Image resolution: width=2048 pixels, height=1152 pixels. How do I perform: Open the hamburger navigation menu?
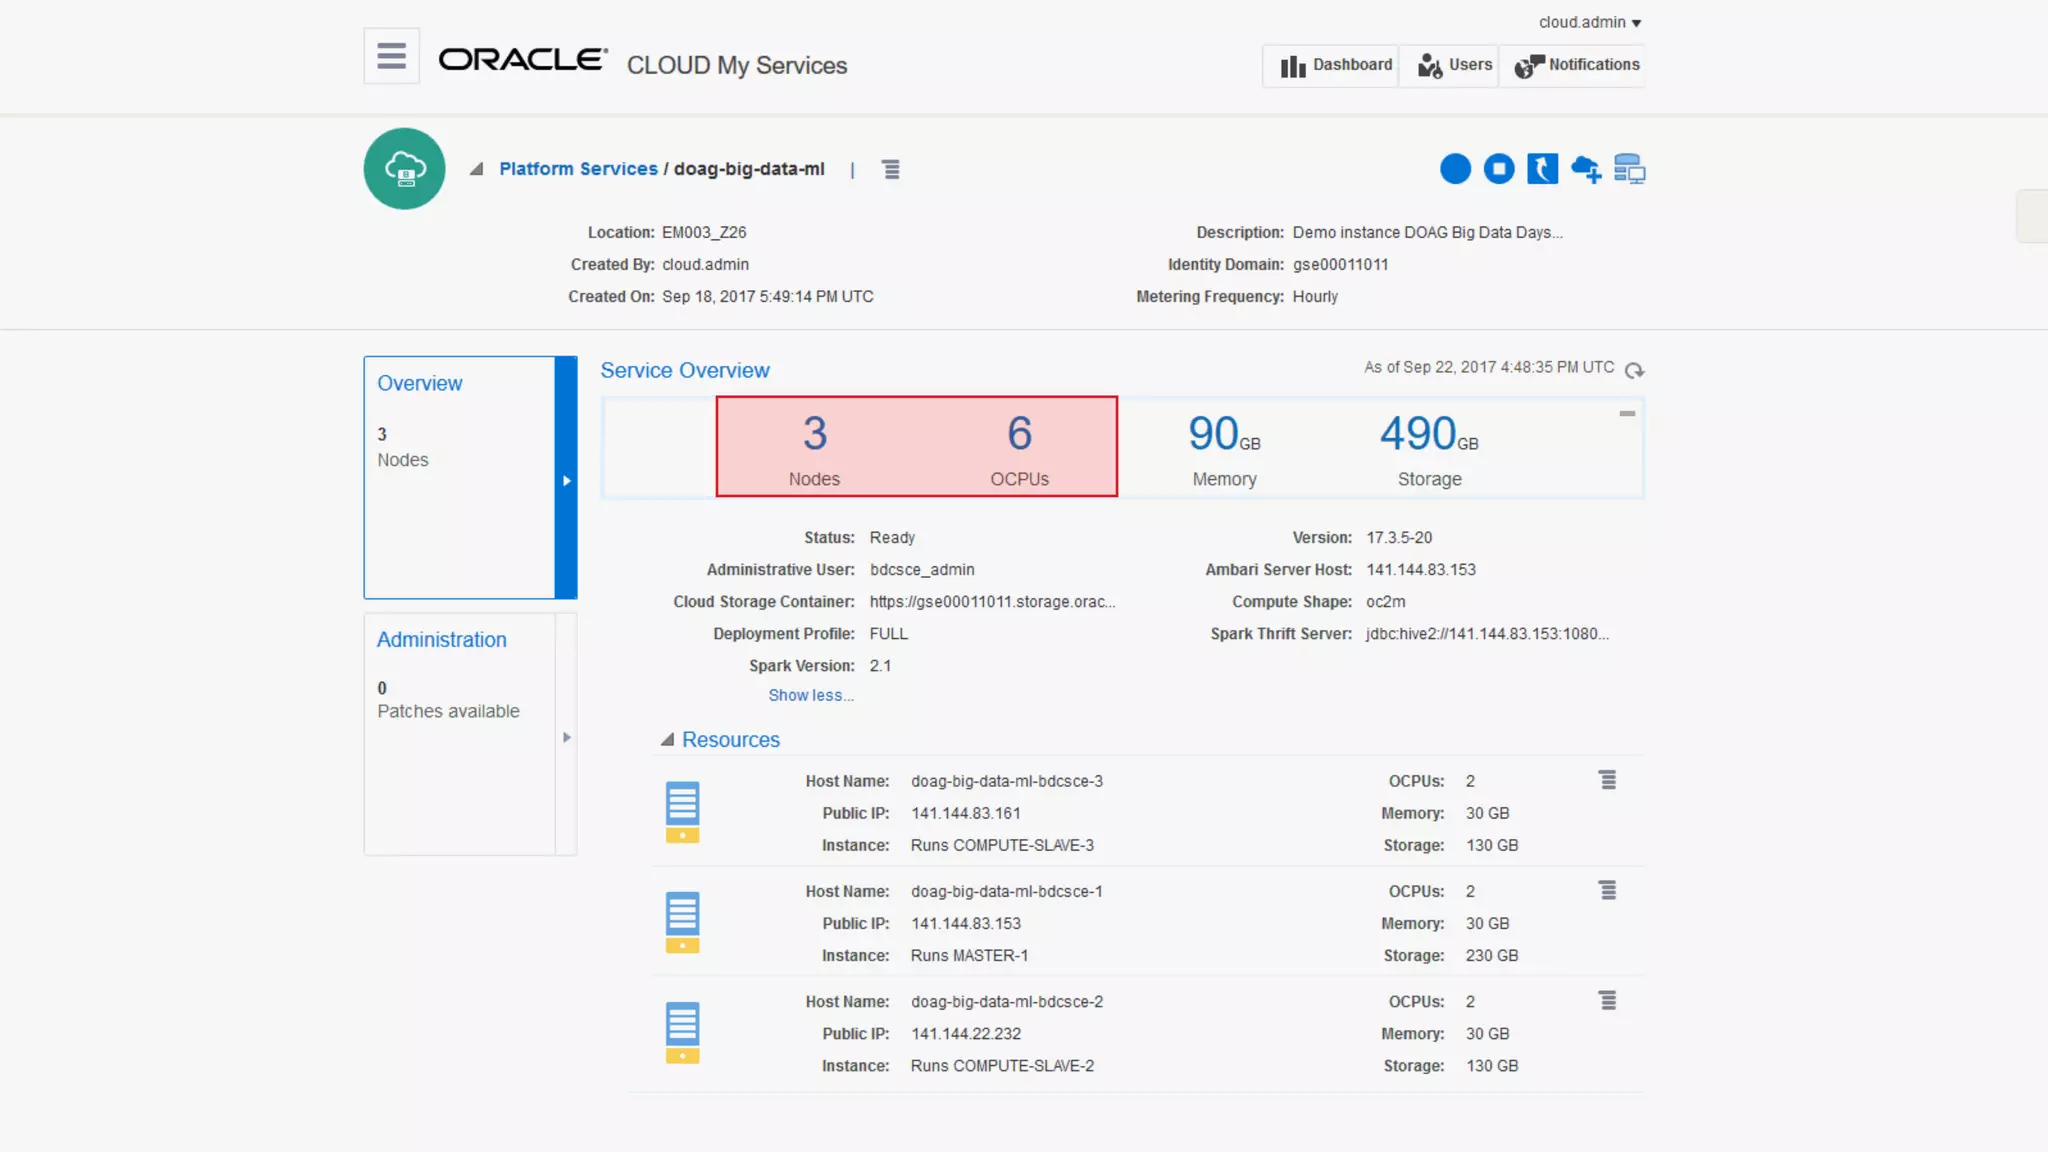tap(391, 56)
